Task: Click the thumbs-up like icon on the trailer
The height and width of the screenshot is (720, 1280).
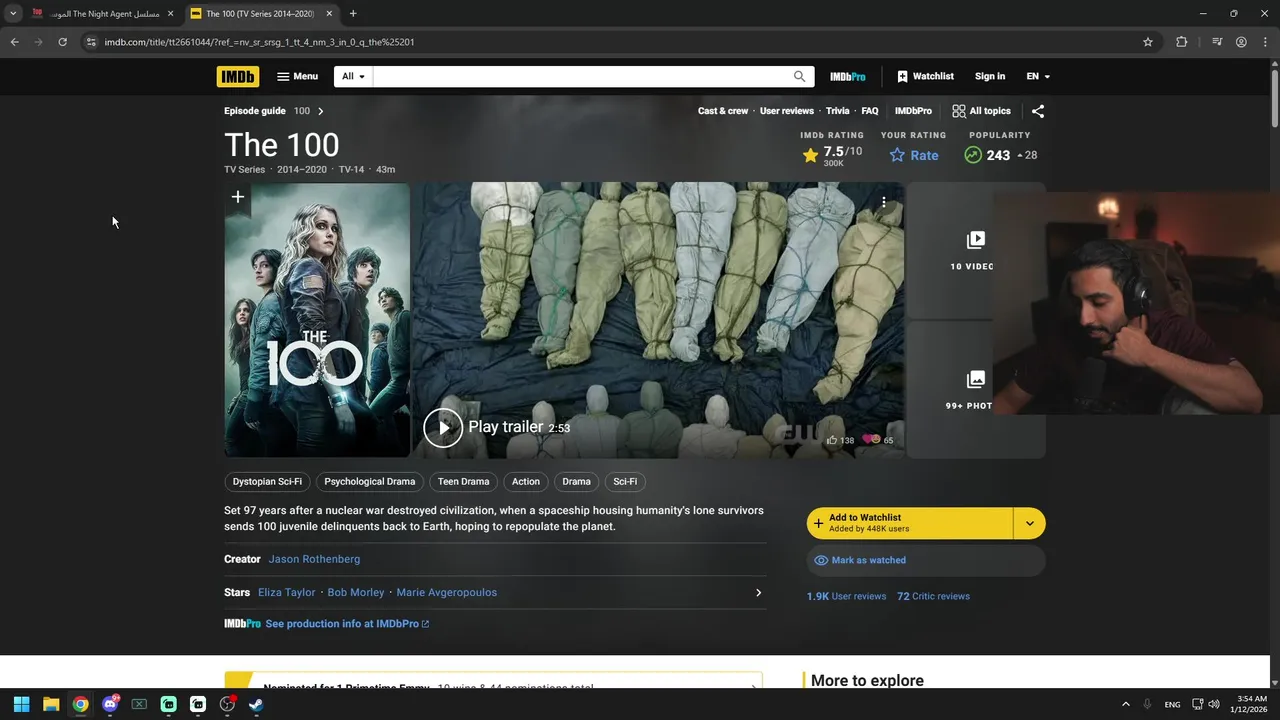Action: 832,440
